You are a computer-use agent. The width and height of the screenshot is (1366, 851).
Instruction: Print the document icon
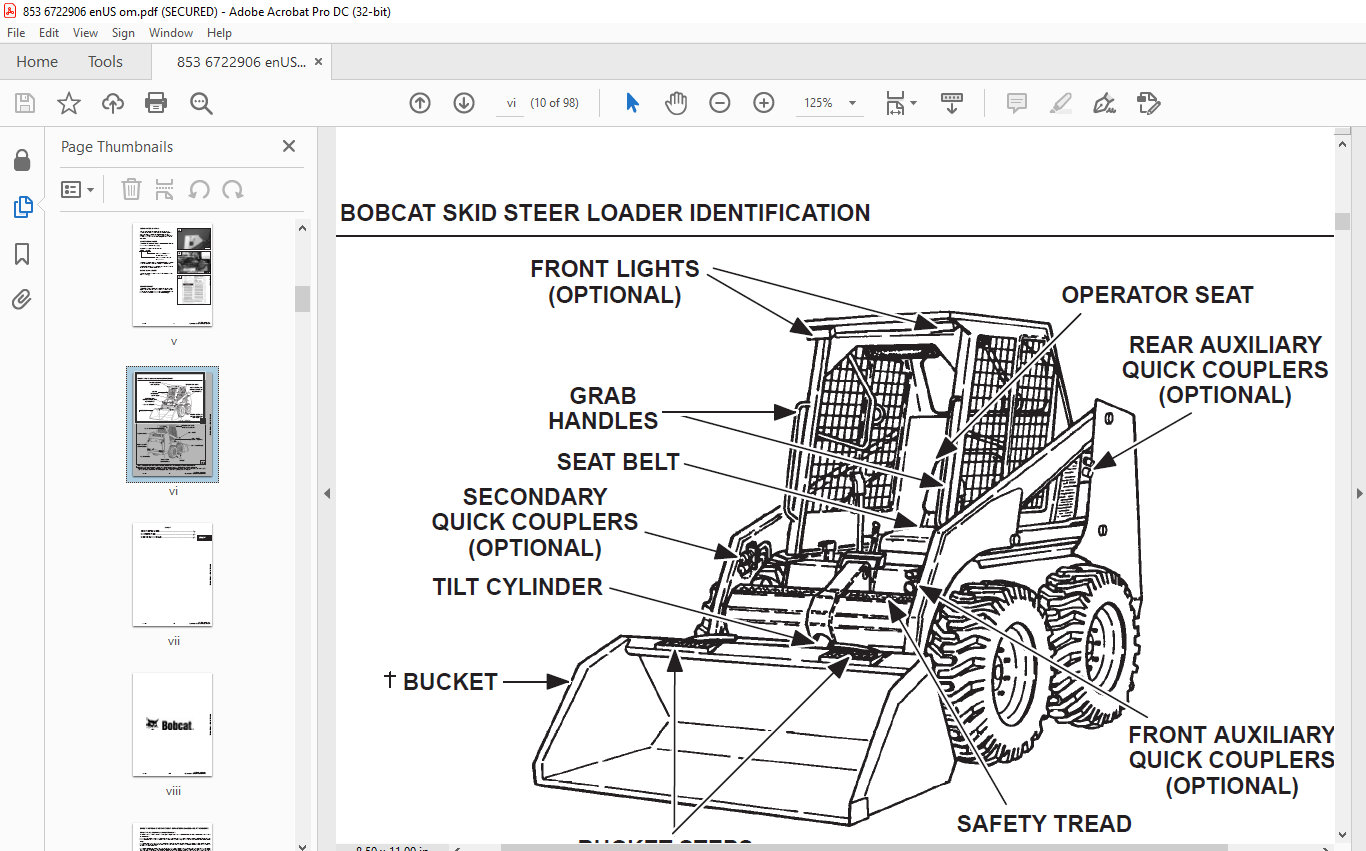[156, 103]
